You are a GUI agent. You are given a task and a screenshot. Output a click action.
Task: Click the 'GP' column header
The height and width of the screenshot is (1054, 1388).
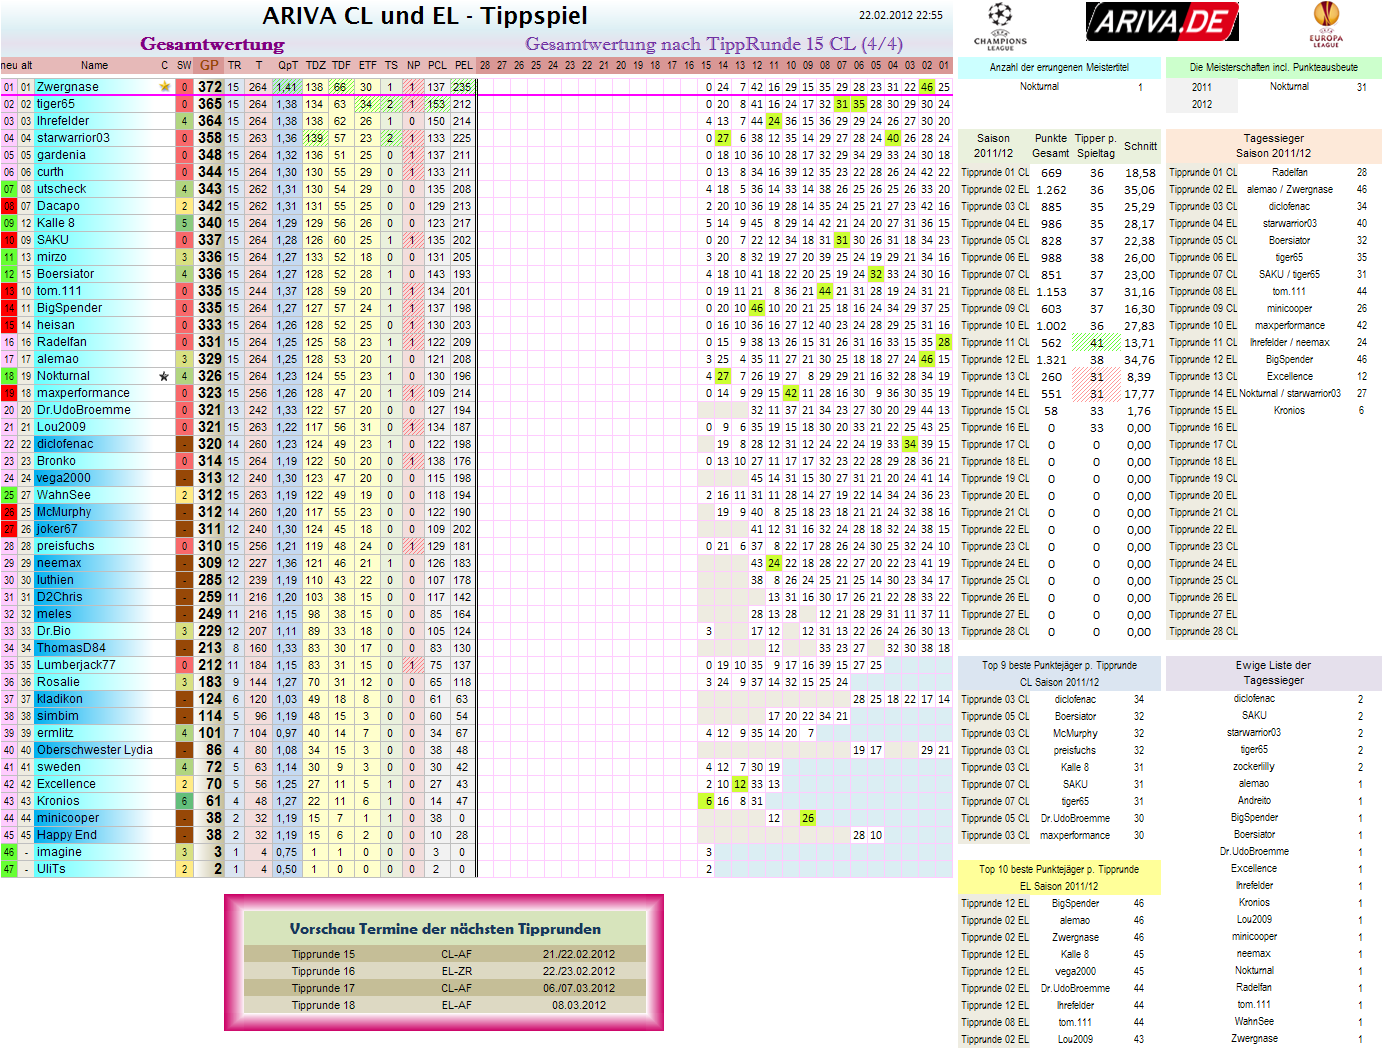[x=209, y=65]
